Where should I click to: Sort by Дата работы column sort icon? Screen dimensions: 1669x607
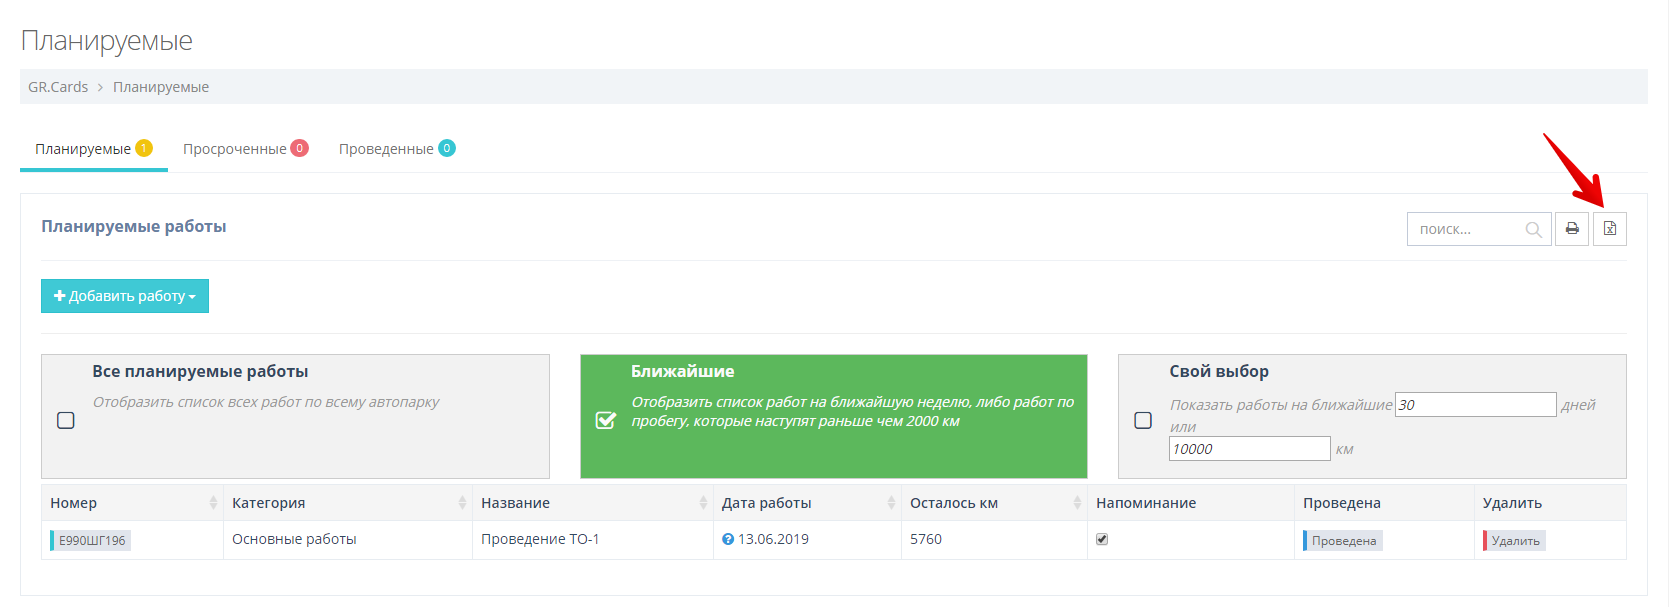891,503
